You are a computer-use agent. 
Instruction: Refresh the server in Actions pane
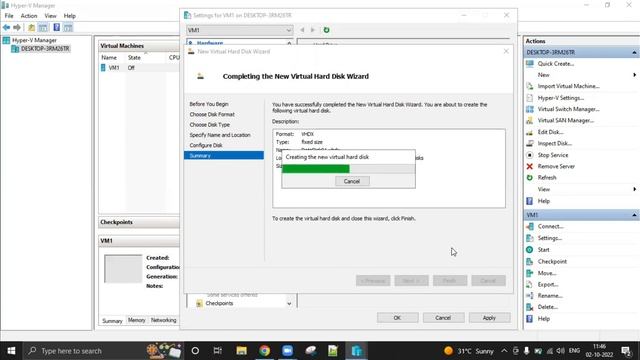547,178
